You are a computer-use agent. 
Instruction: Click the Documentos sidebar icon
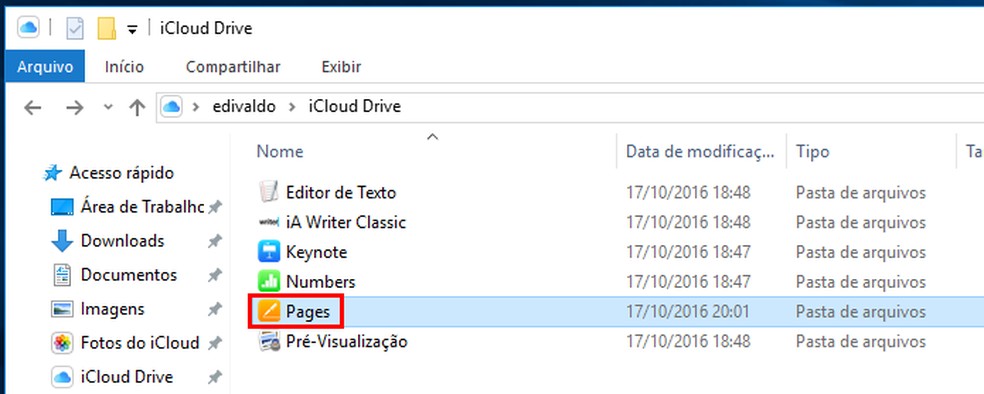point(62,275)
